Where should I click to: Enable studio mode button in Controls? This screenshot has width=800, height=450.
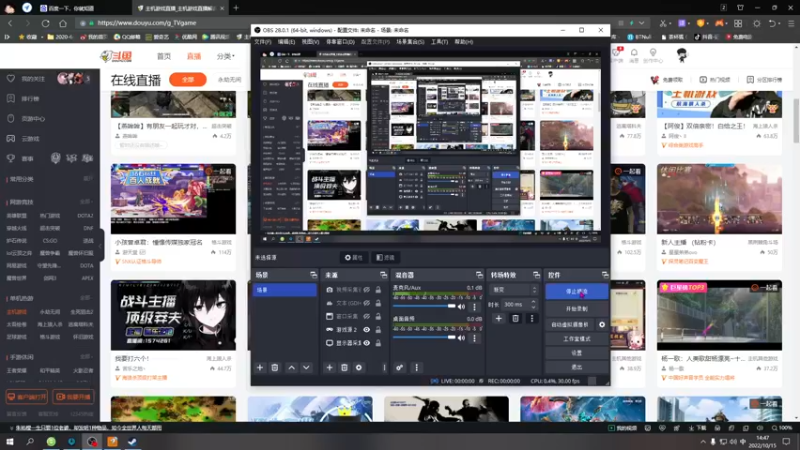pos(577,339)
